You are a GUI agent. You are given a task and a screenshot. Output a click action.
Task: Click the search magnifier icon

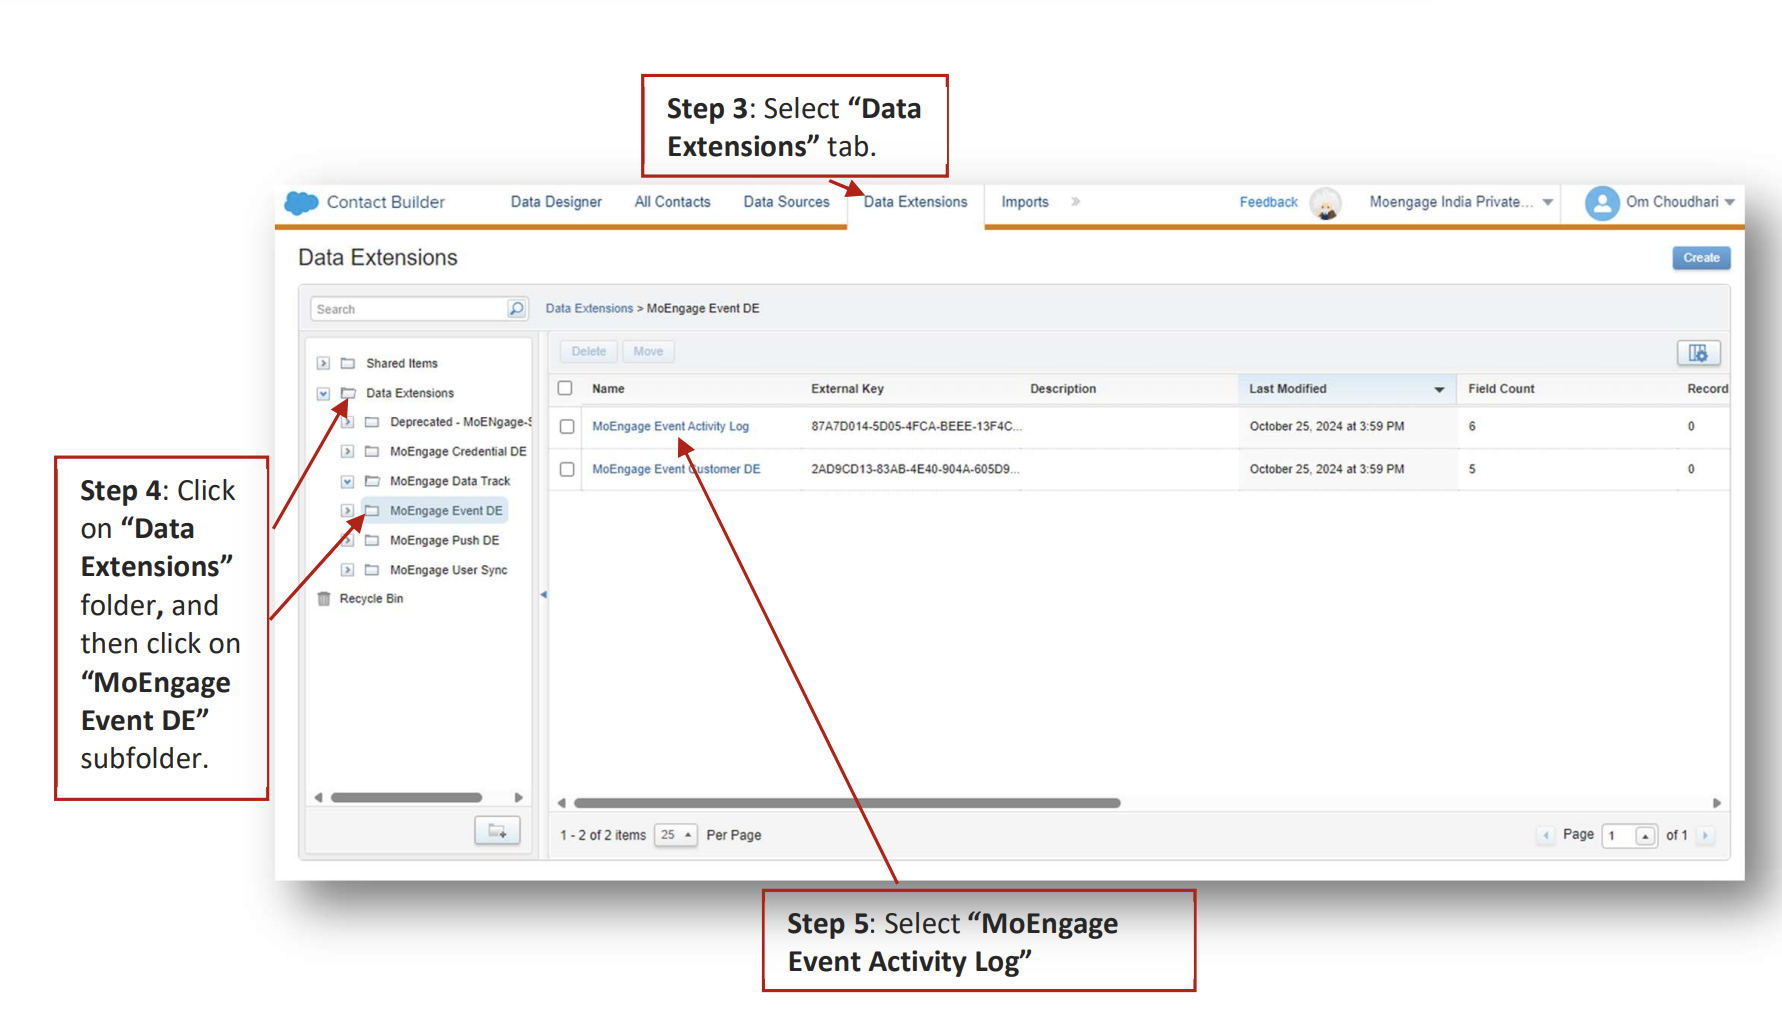pos(516,309)
